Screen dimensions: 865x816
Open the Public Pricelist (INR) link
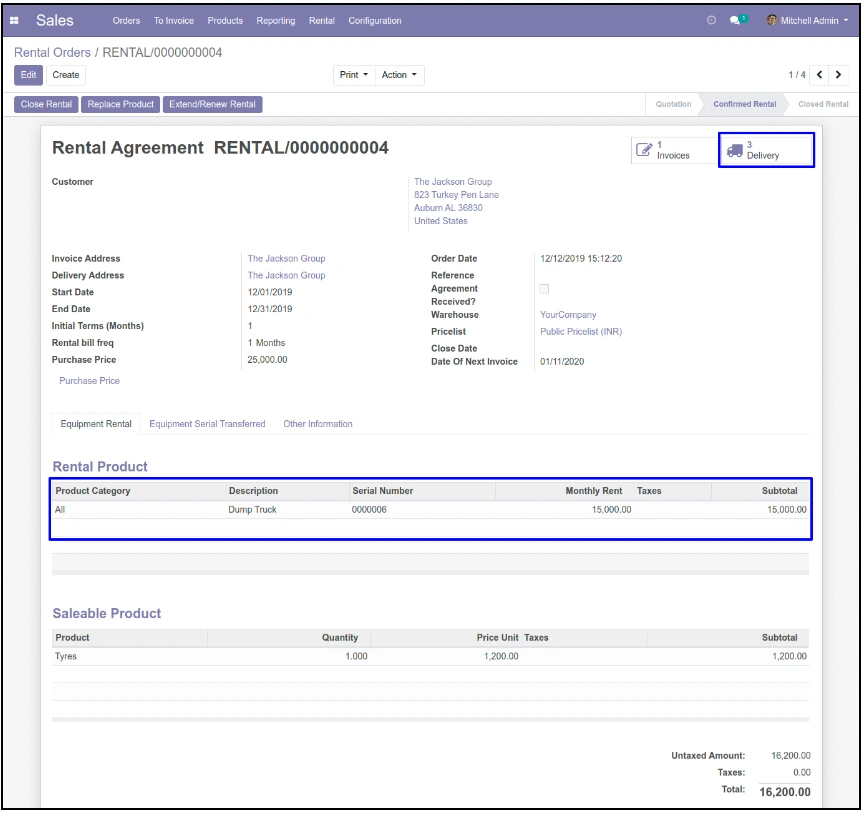tap(580, 332)
